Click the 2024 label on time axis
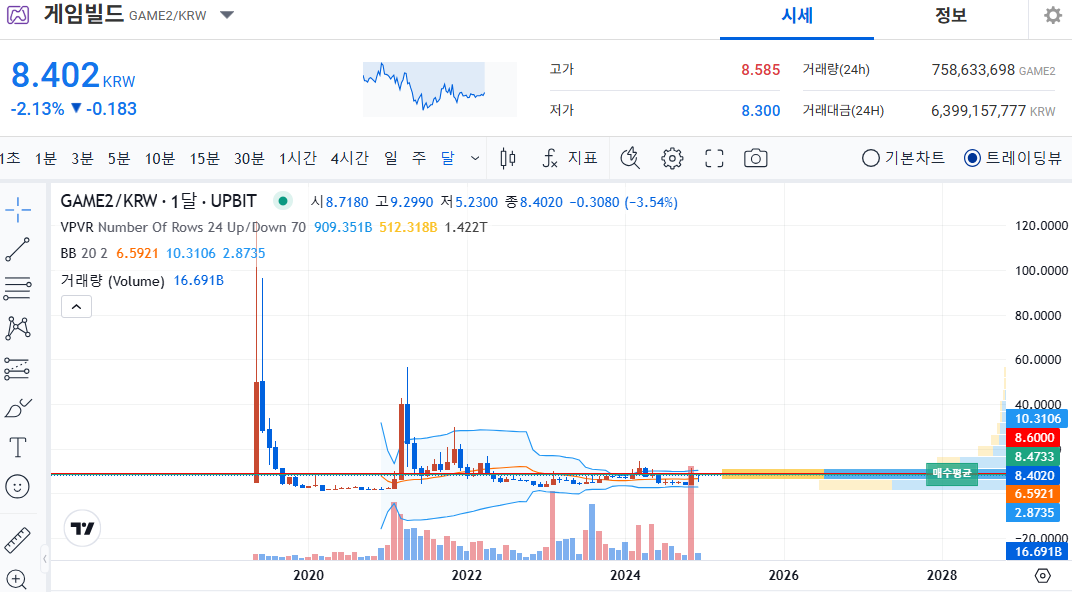The image size is (1072, 592). 625,575
